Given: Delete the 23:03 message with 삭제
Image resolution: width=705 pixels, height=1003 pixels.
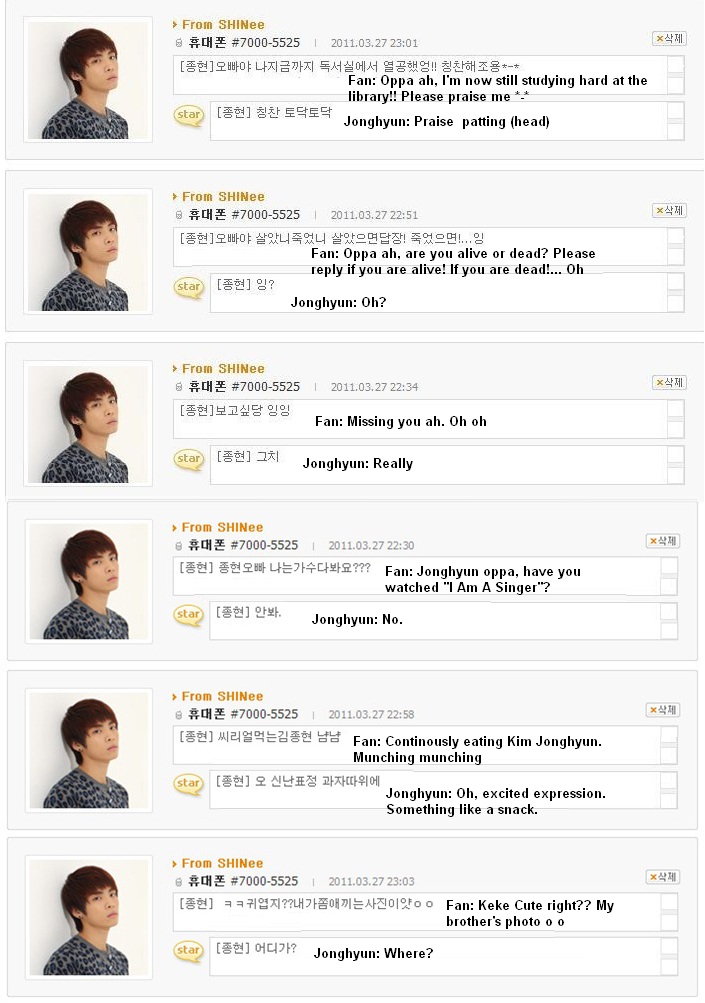Looking at the screenshot, I should 663,877.
